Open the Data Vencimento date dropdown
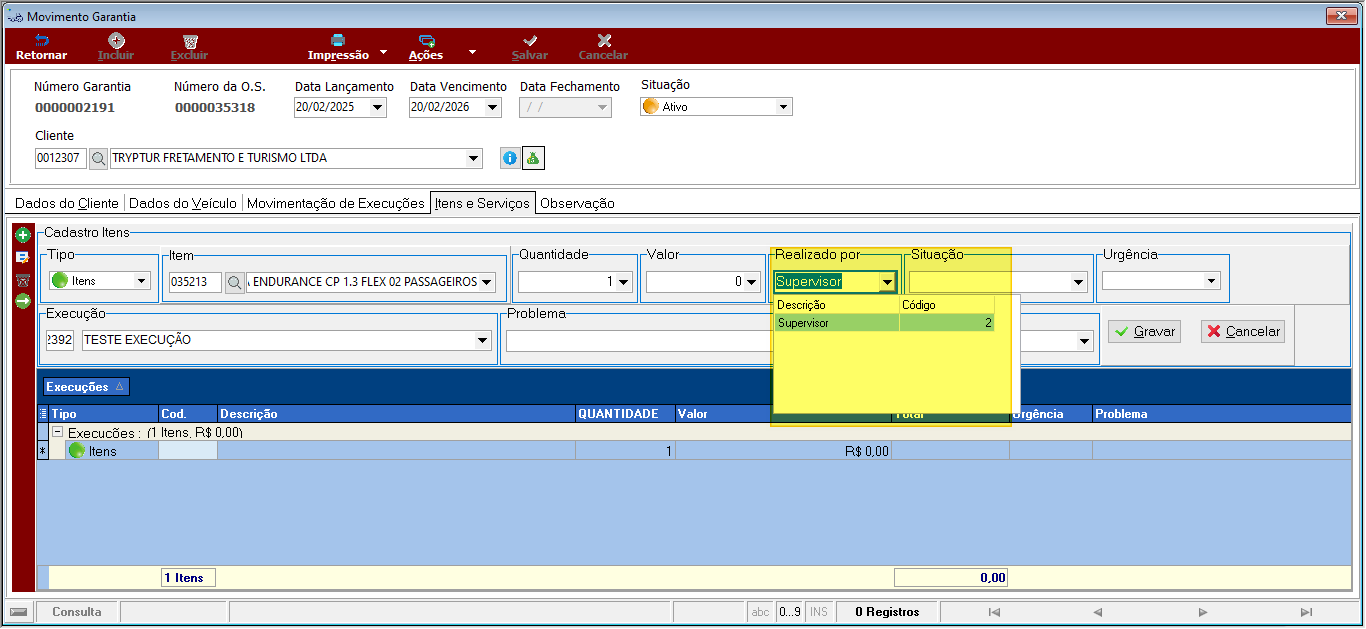1366x629 pixels. [492, 107]
